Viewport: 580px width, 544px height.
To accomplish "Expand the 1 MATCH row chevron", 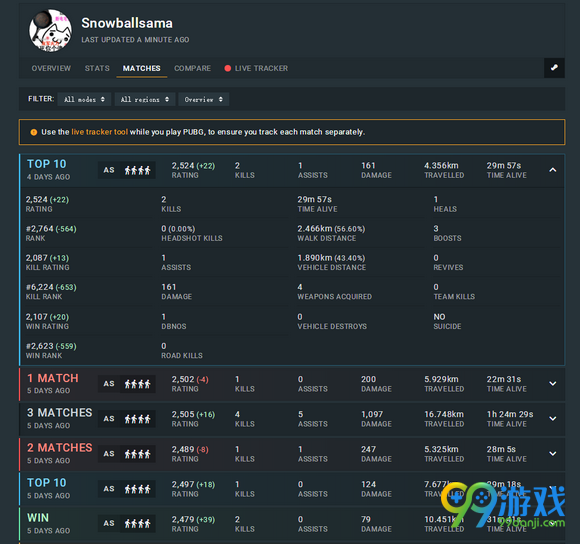I will [553, 383].
